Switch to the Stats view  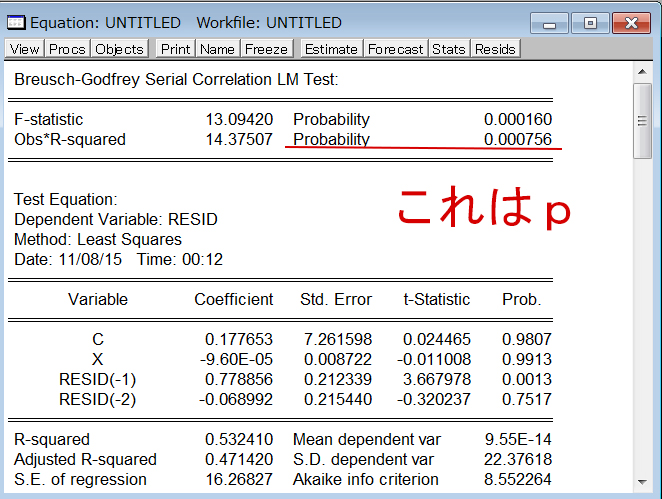pyautogui.click(x=449, y=49)
